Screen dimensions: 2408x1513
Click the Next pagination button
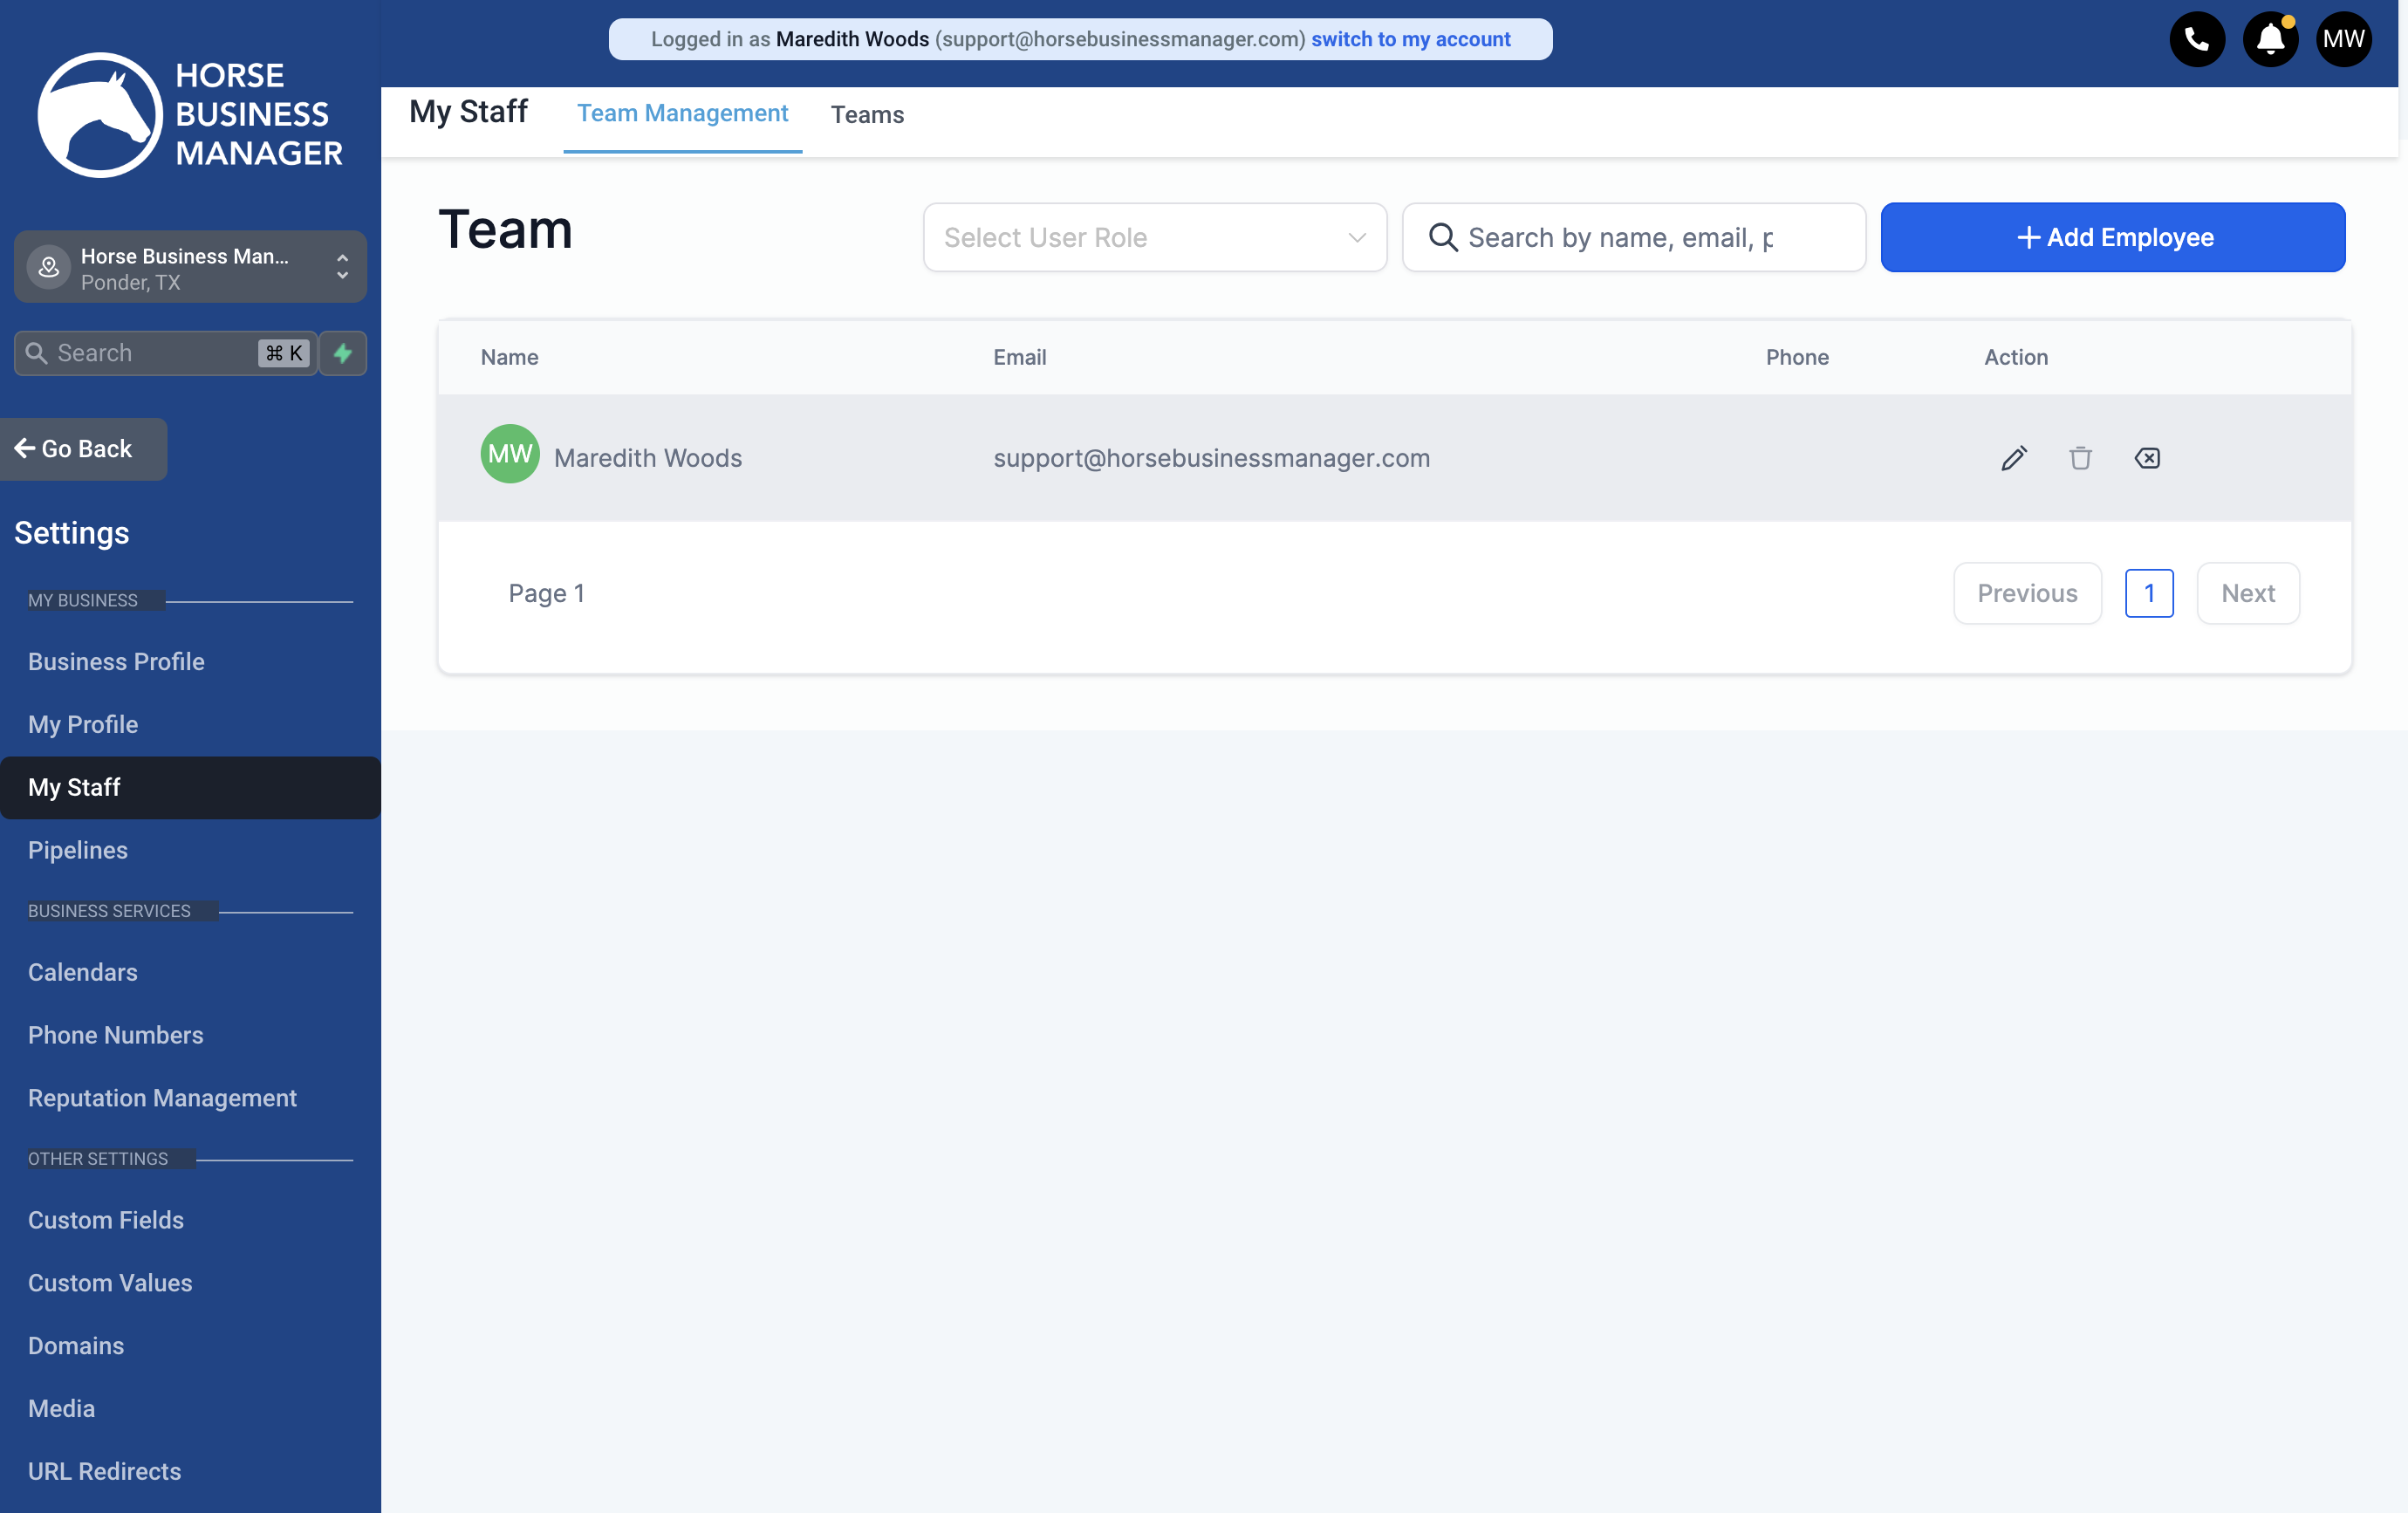pyautogui.click(x=2248, y=594)
